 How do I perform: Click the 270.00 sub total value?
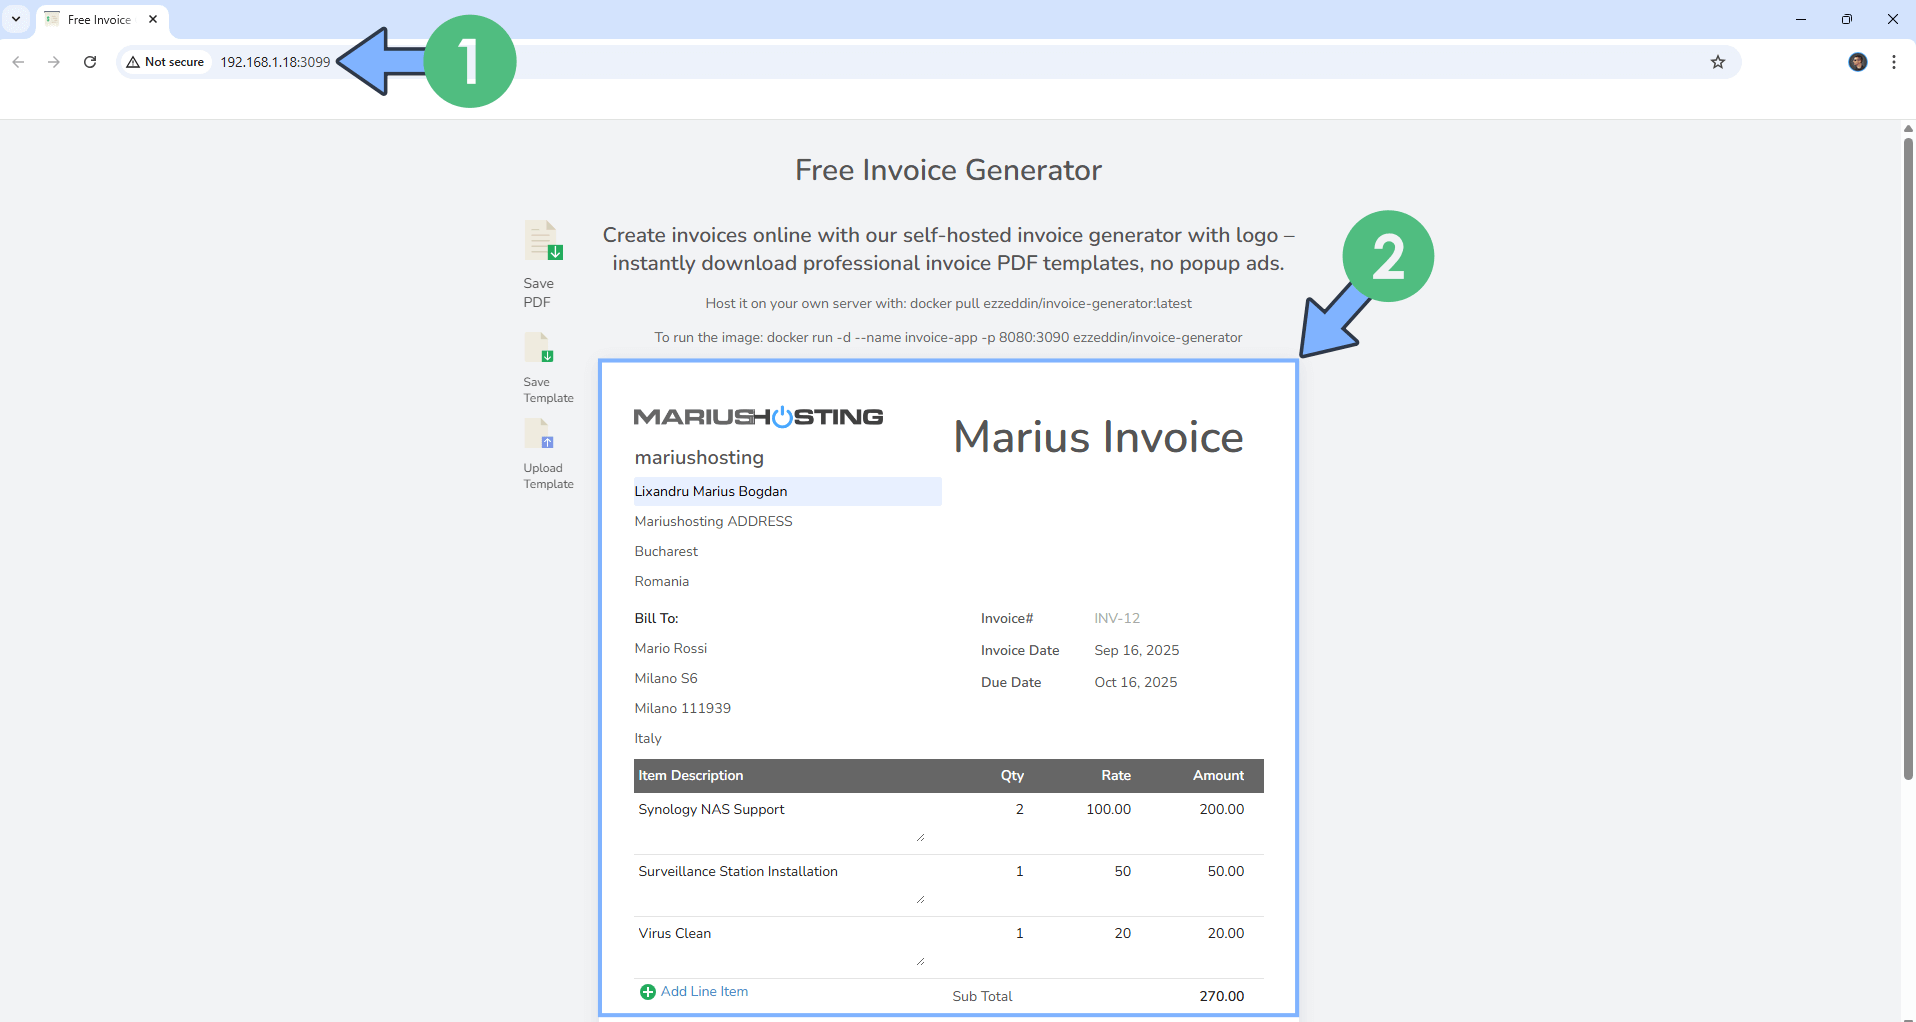[1222, 996]
